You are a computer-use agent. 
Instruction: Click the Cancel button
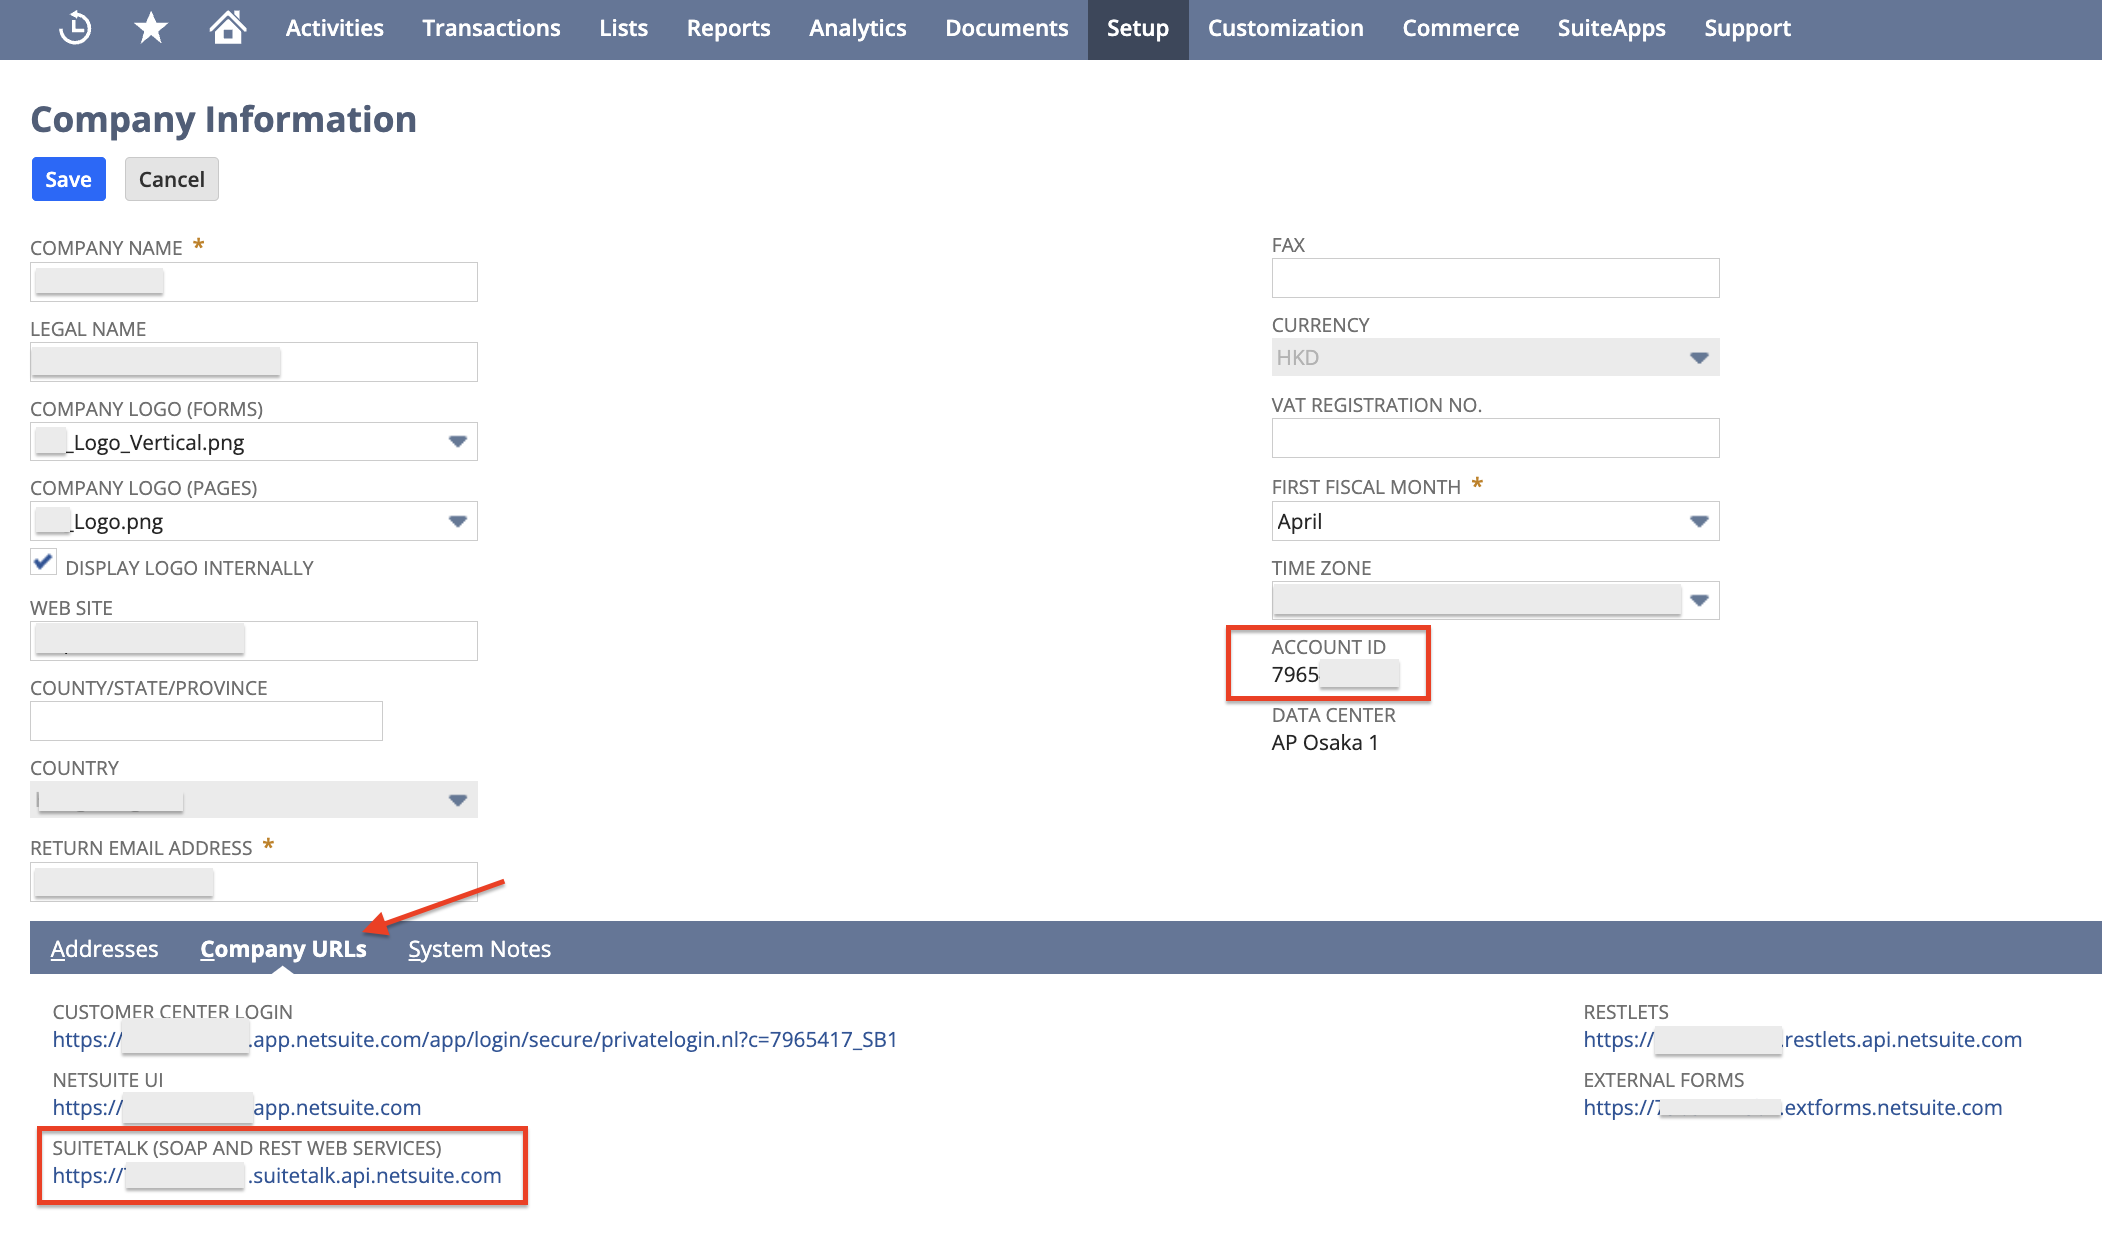[172, 180]
